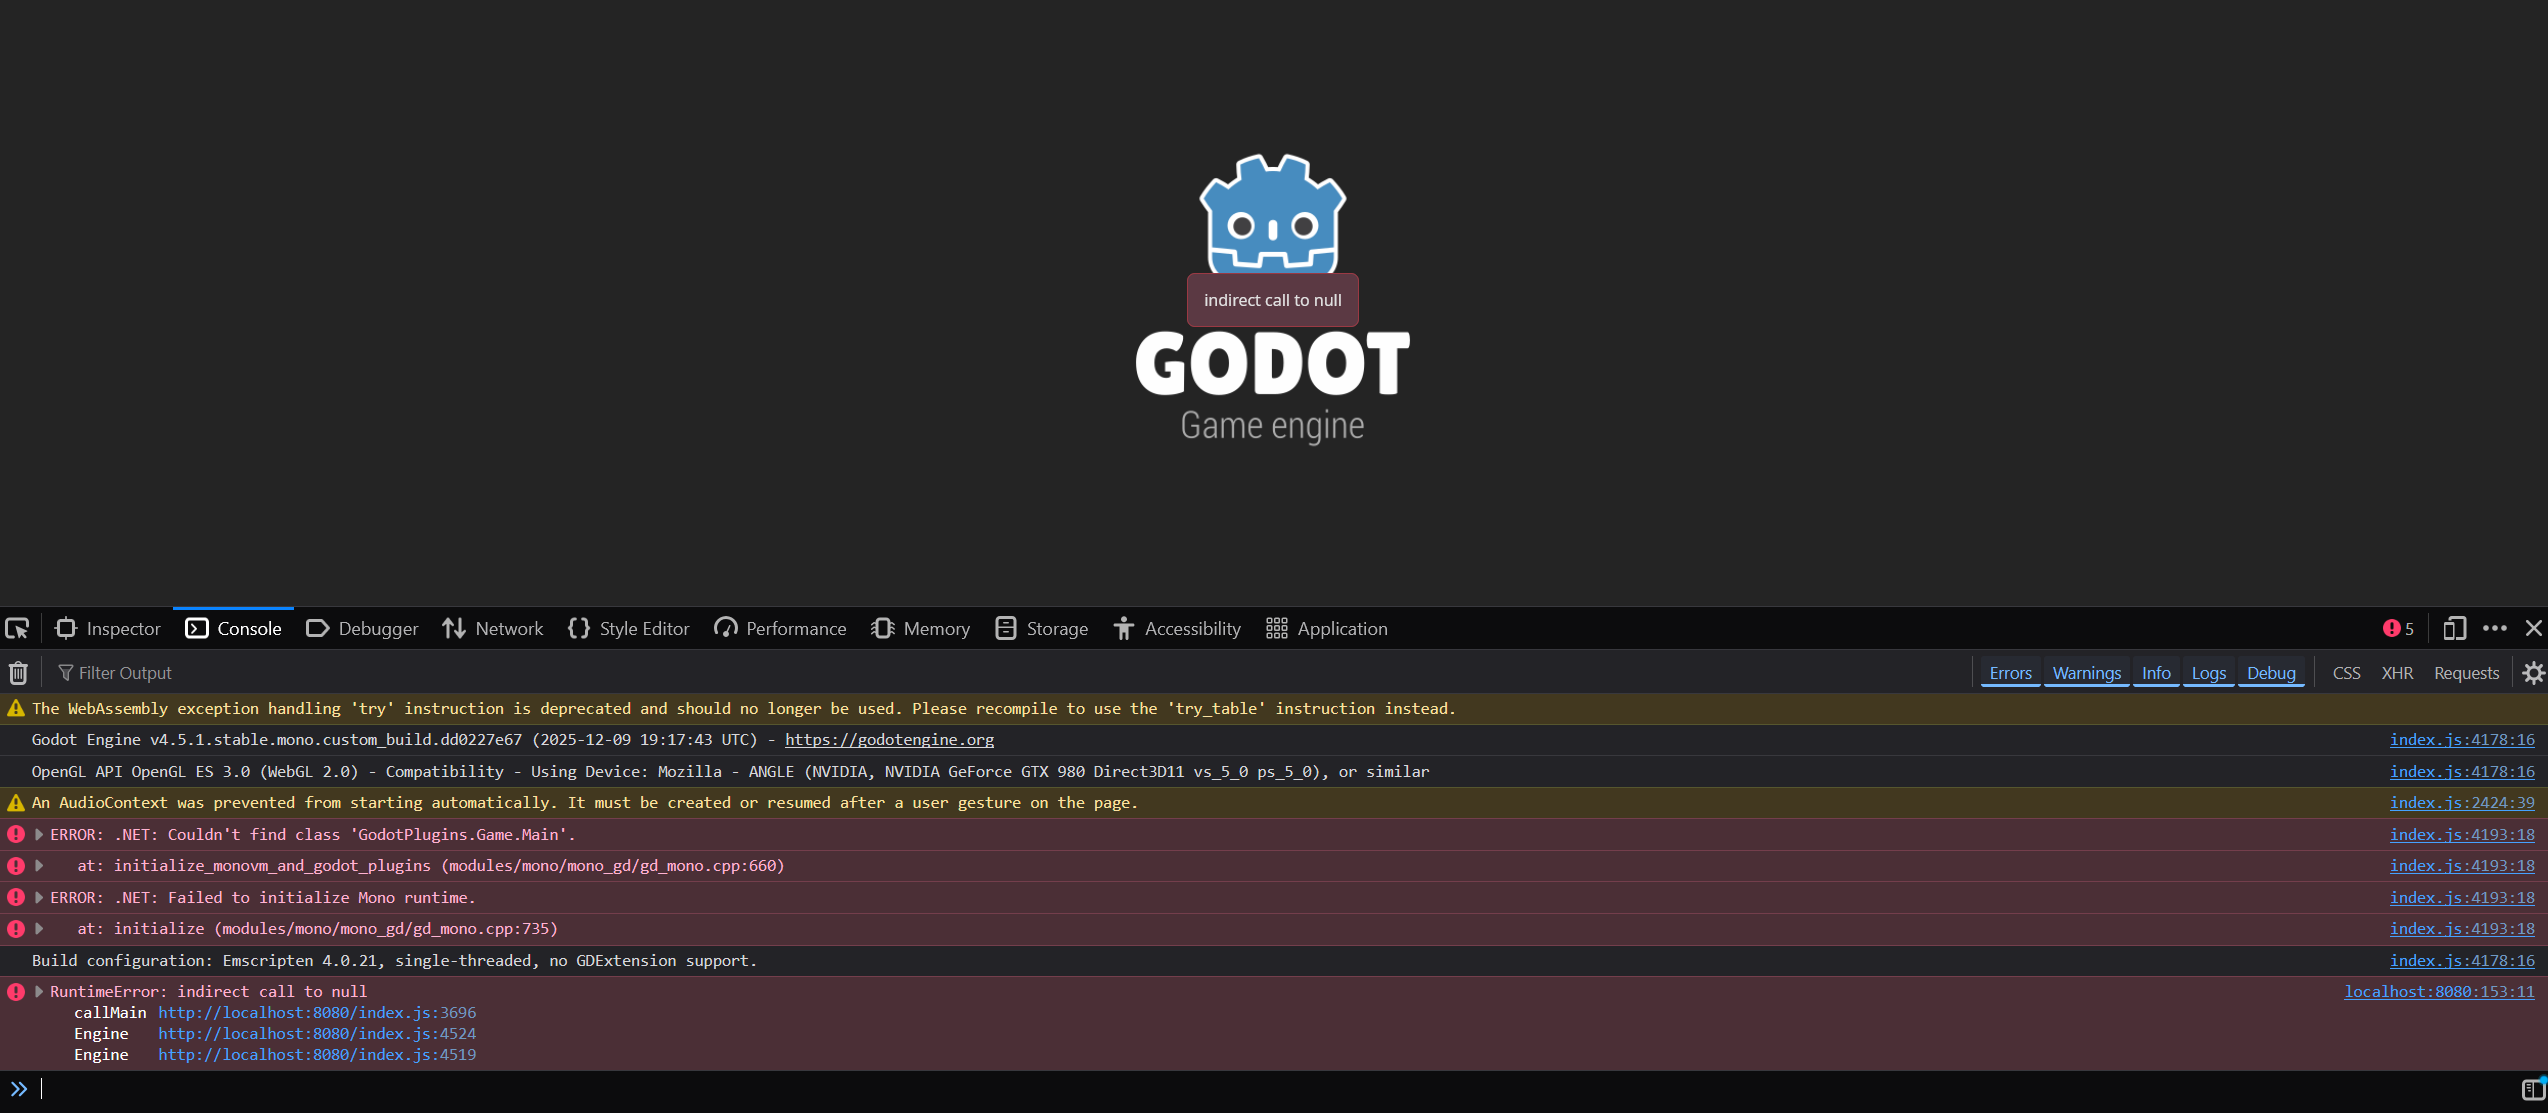Open the godotengine.org link
Screen dimensions: 2548x1113
click(889, 740)
